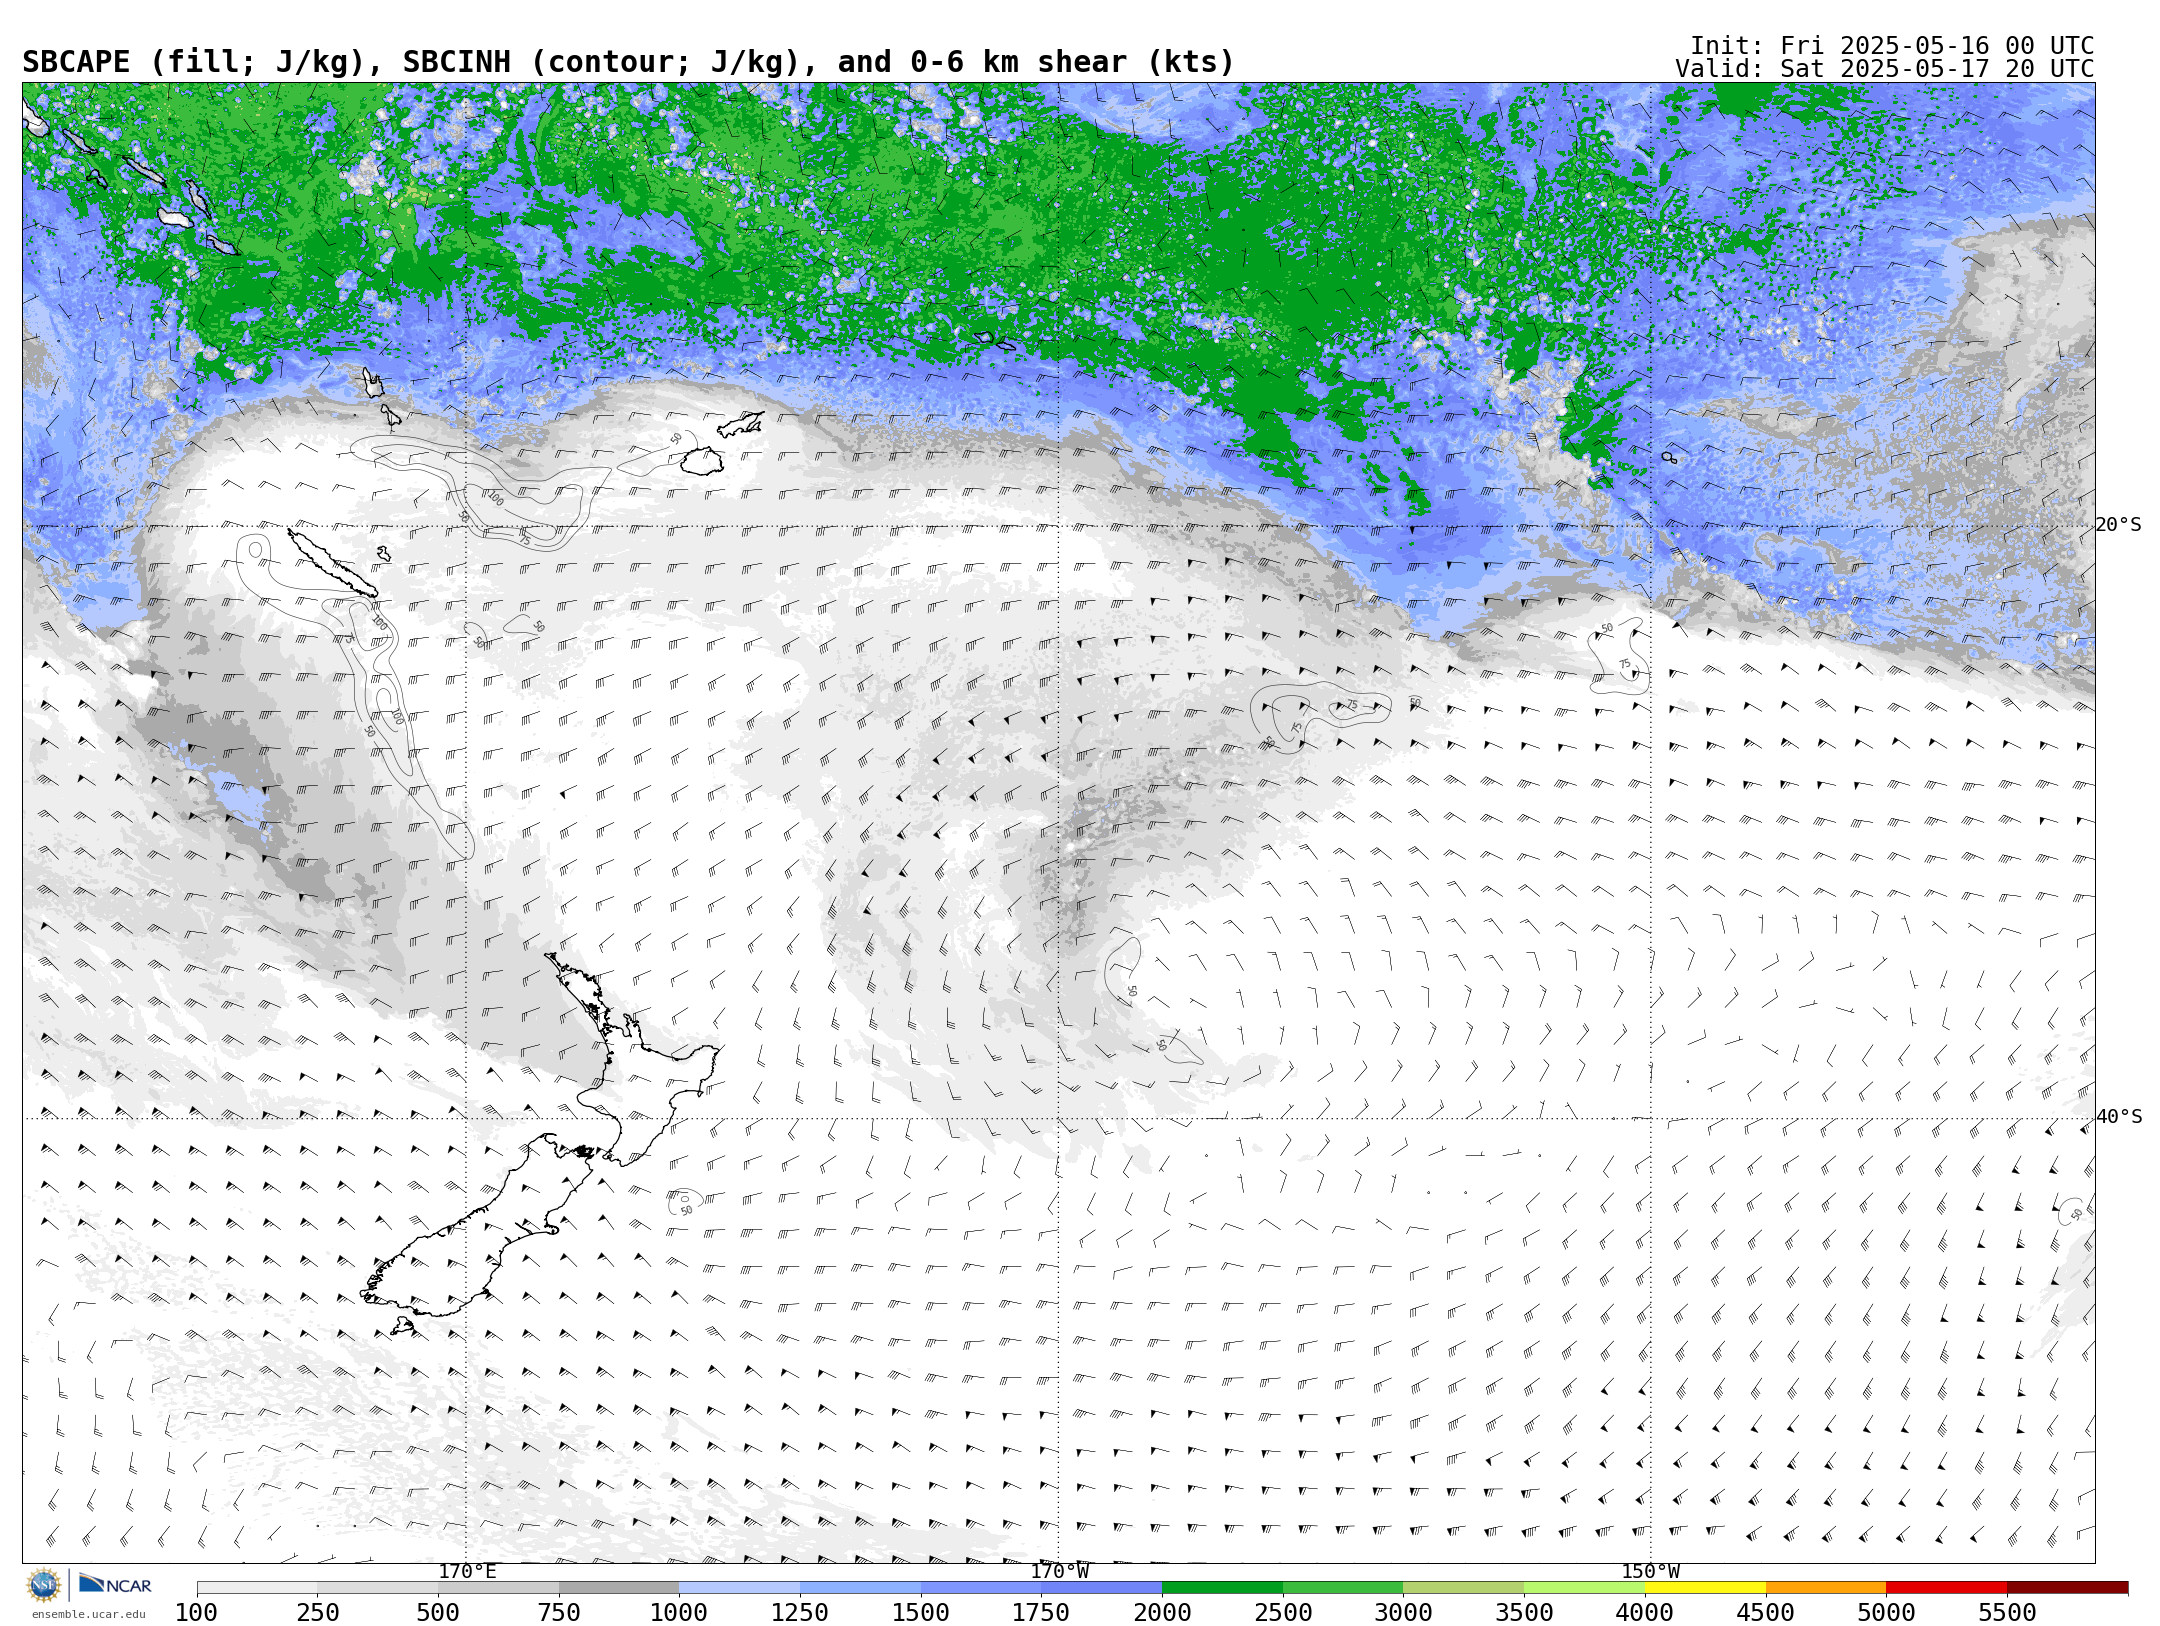The image size is (2160, 1626).
Task: Click the lime green 3500–4000 colorbar segment
Action: [1584, 1588]
